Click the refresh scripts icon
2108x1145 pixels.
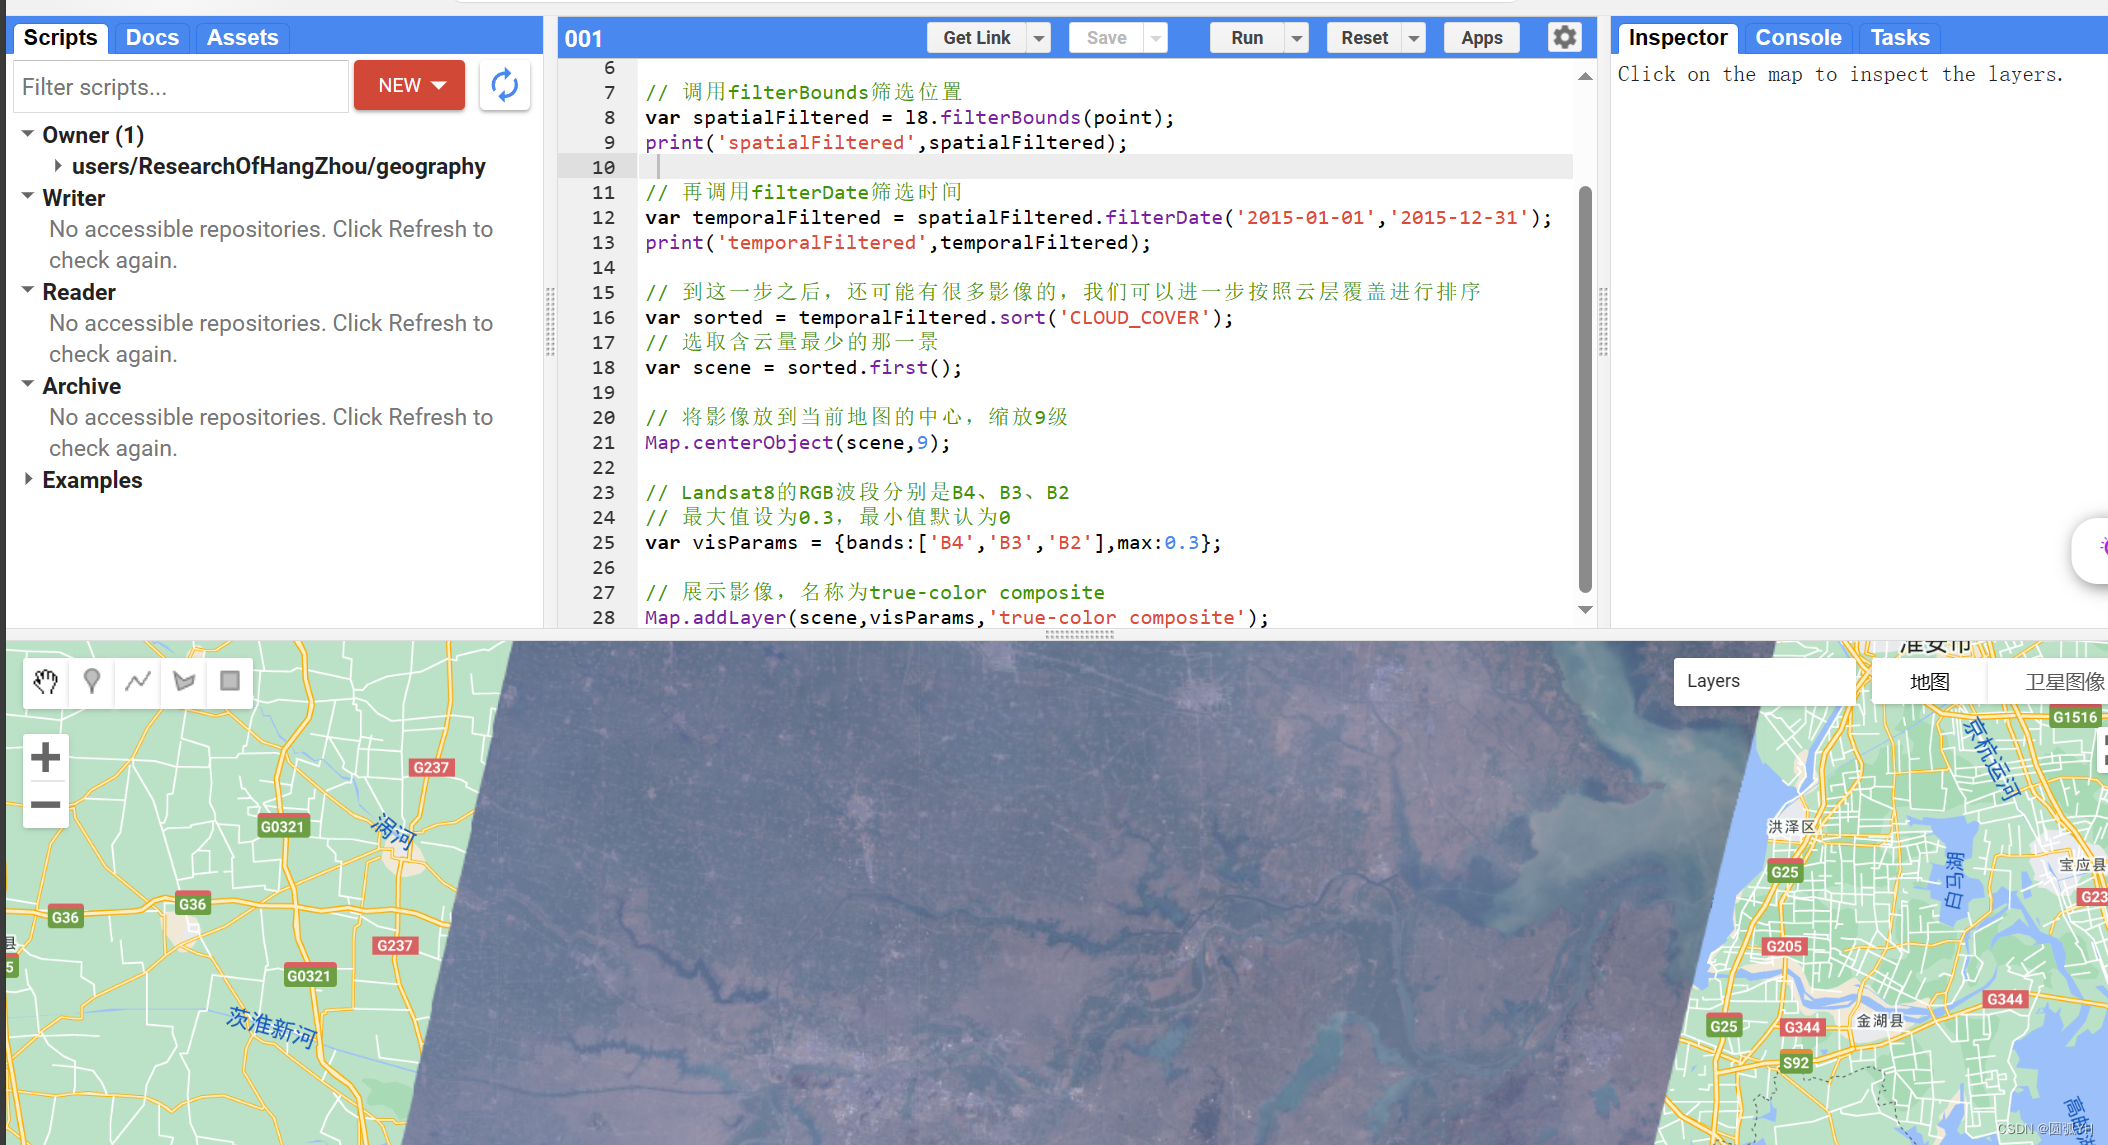coord(505,86)
